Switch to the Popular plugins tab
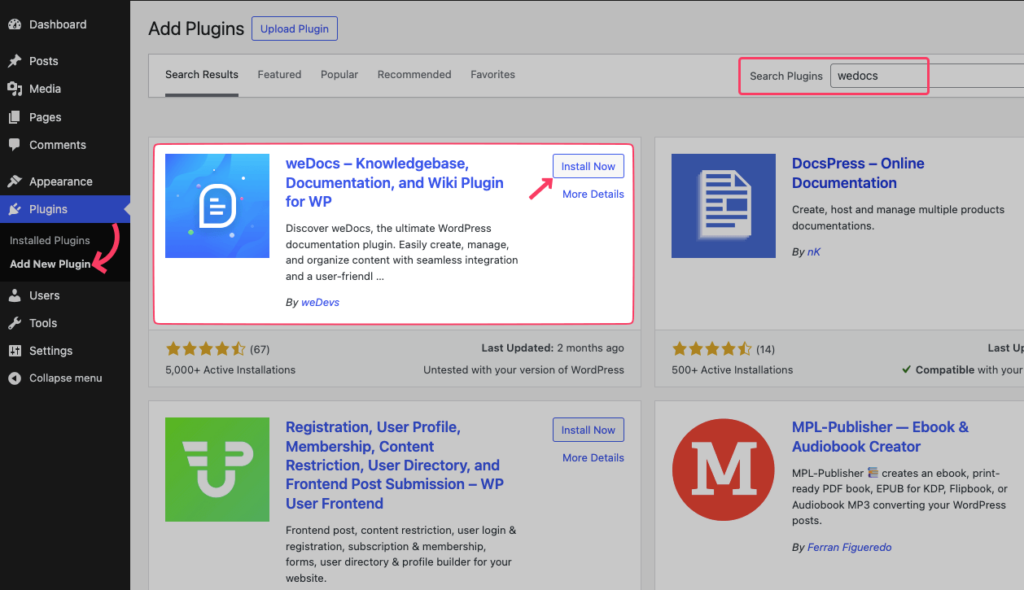Image resolution: width=1024 pixels, height=590 pixels. click(x=339, y=74)
